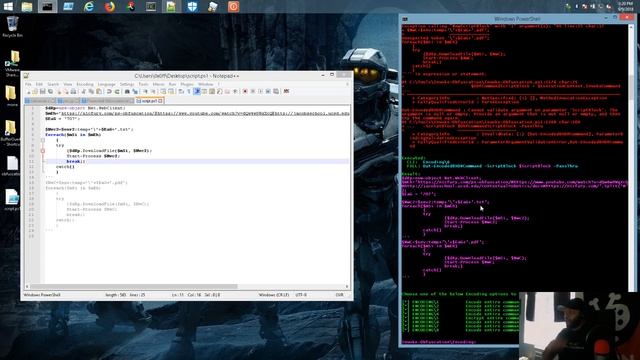This screenshot has width=640, height=360.
Task: Launch Internet Explorer from the taskbar
Action: pos(89,6)
